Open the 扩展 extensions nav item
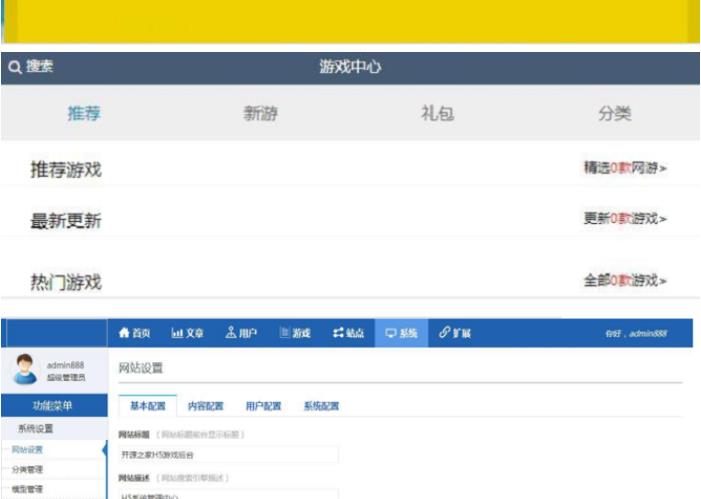 pyautogui.click(x=455, y=333)
